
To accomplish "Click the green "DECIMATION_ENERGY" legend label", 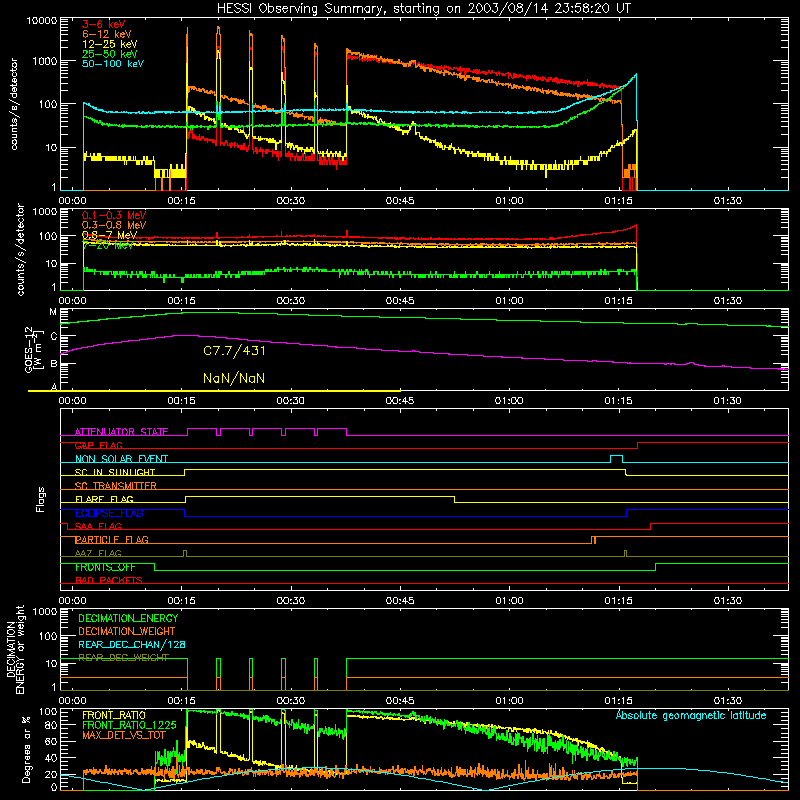I will pyautogui.click(x=128, y=618).
